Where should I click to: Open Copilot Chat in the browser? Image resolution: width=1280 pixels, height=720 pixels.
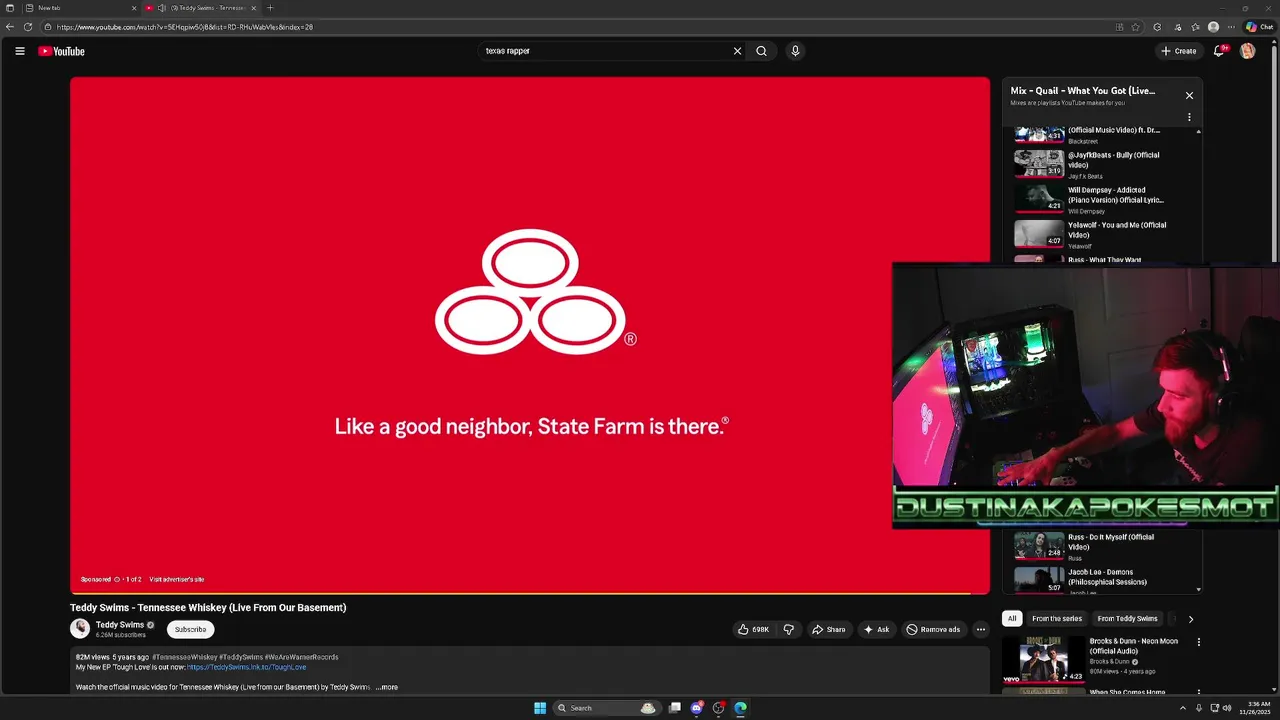1259,27
